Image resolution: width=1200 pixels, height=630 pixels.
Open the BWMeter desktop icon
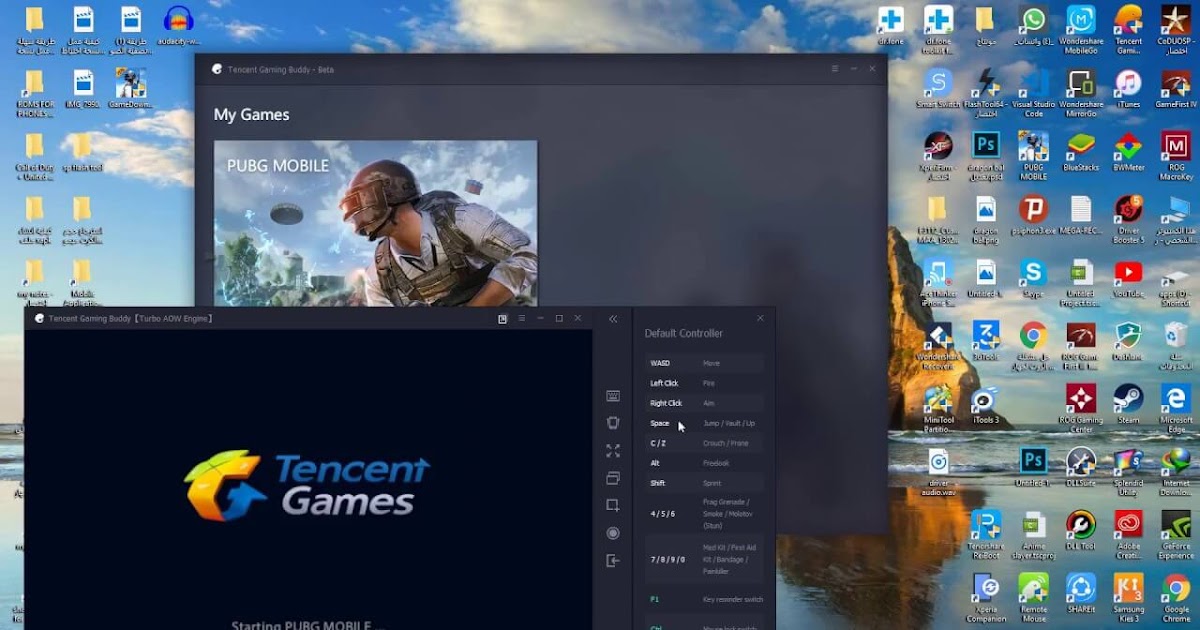[1128, 152]
